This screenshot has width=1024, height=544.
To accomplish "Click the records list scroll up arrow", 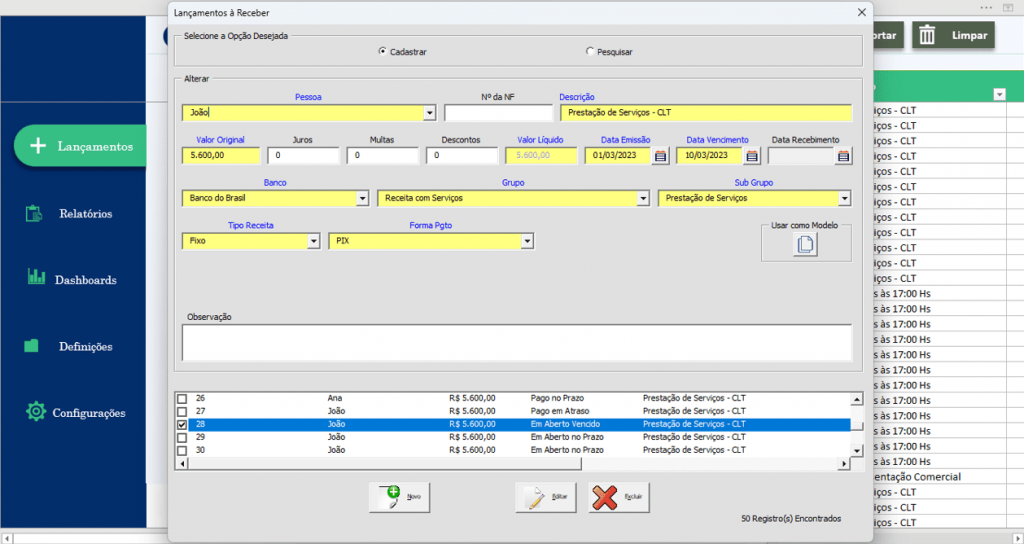I will pos(856,399).
